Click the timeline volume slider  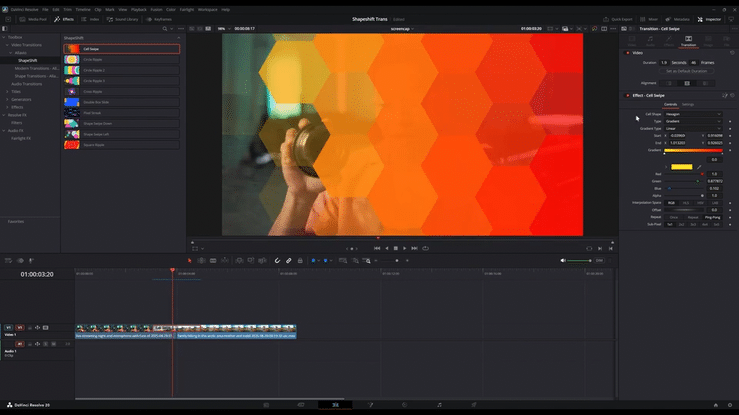pos(579,260)
